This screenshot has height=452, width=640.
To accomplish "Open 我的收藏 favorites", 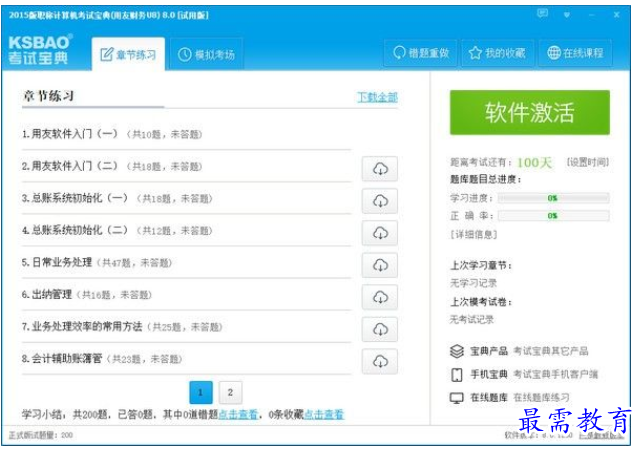I will pos(497,53).
